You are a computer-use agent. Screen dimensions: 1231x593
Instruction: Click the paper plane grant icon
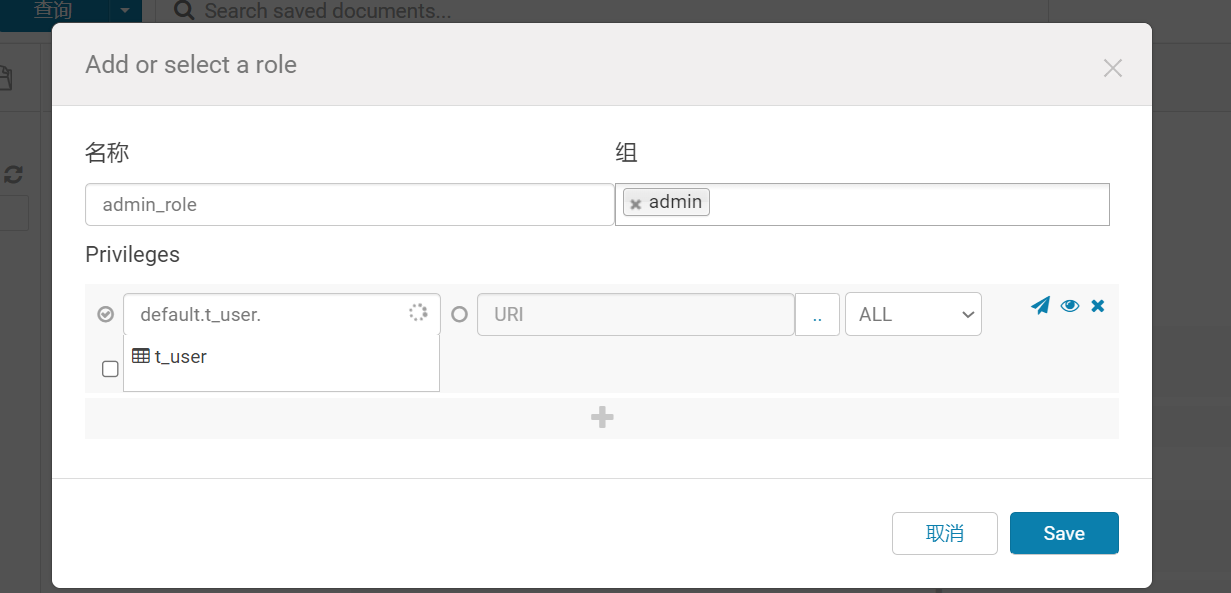click(x=1040, y=306)
